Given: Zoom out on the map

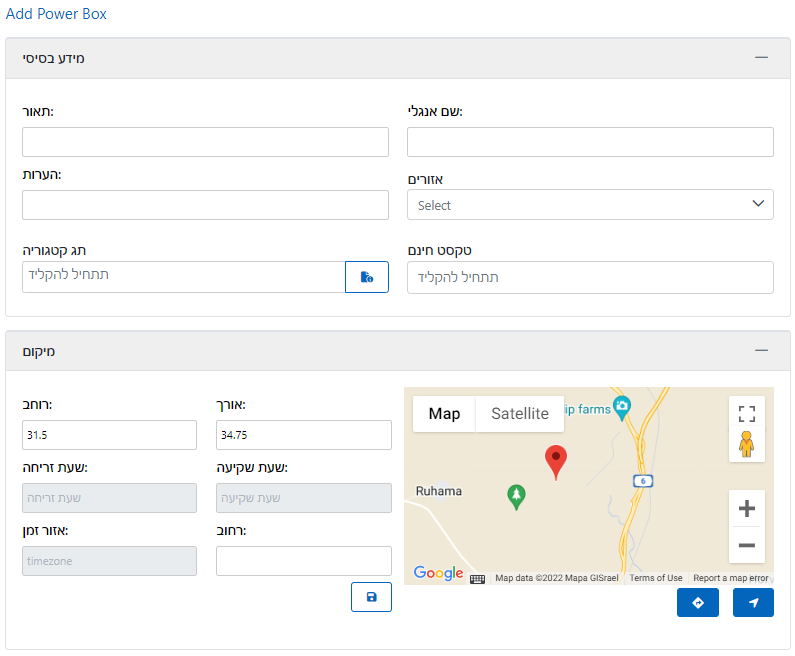Looking at the screenshot, I should (x=746, y=545).
